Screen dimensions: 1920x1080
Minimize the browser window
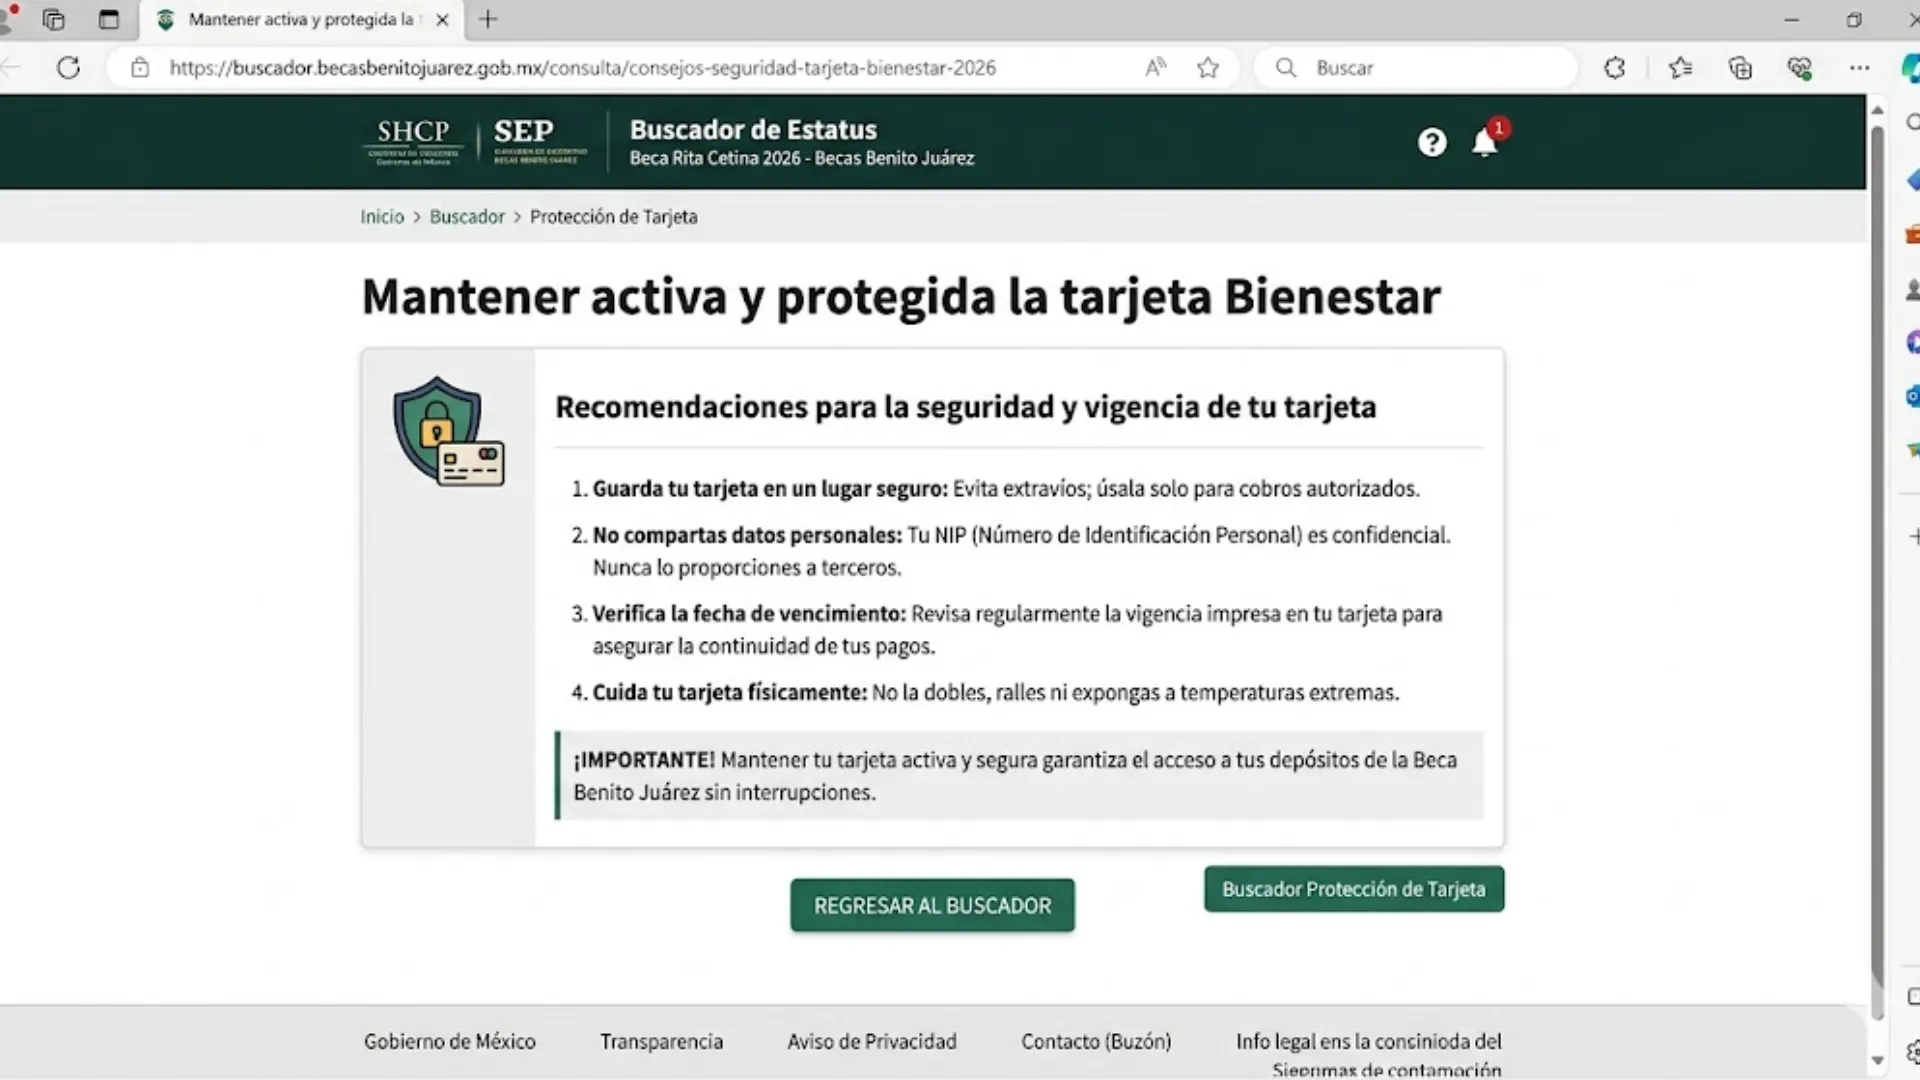click(1792, 20)
